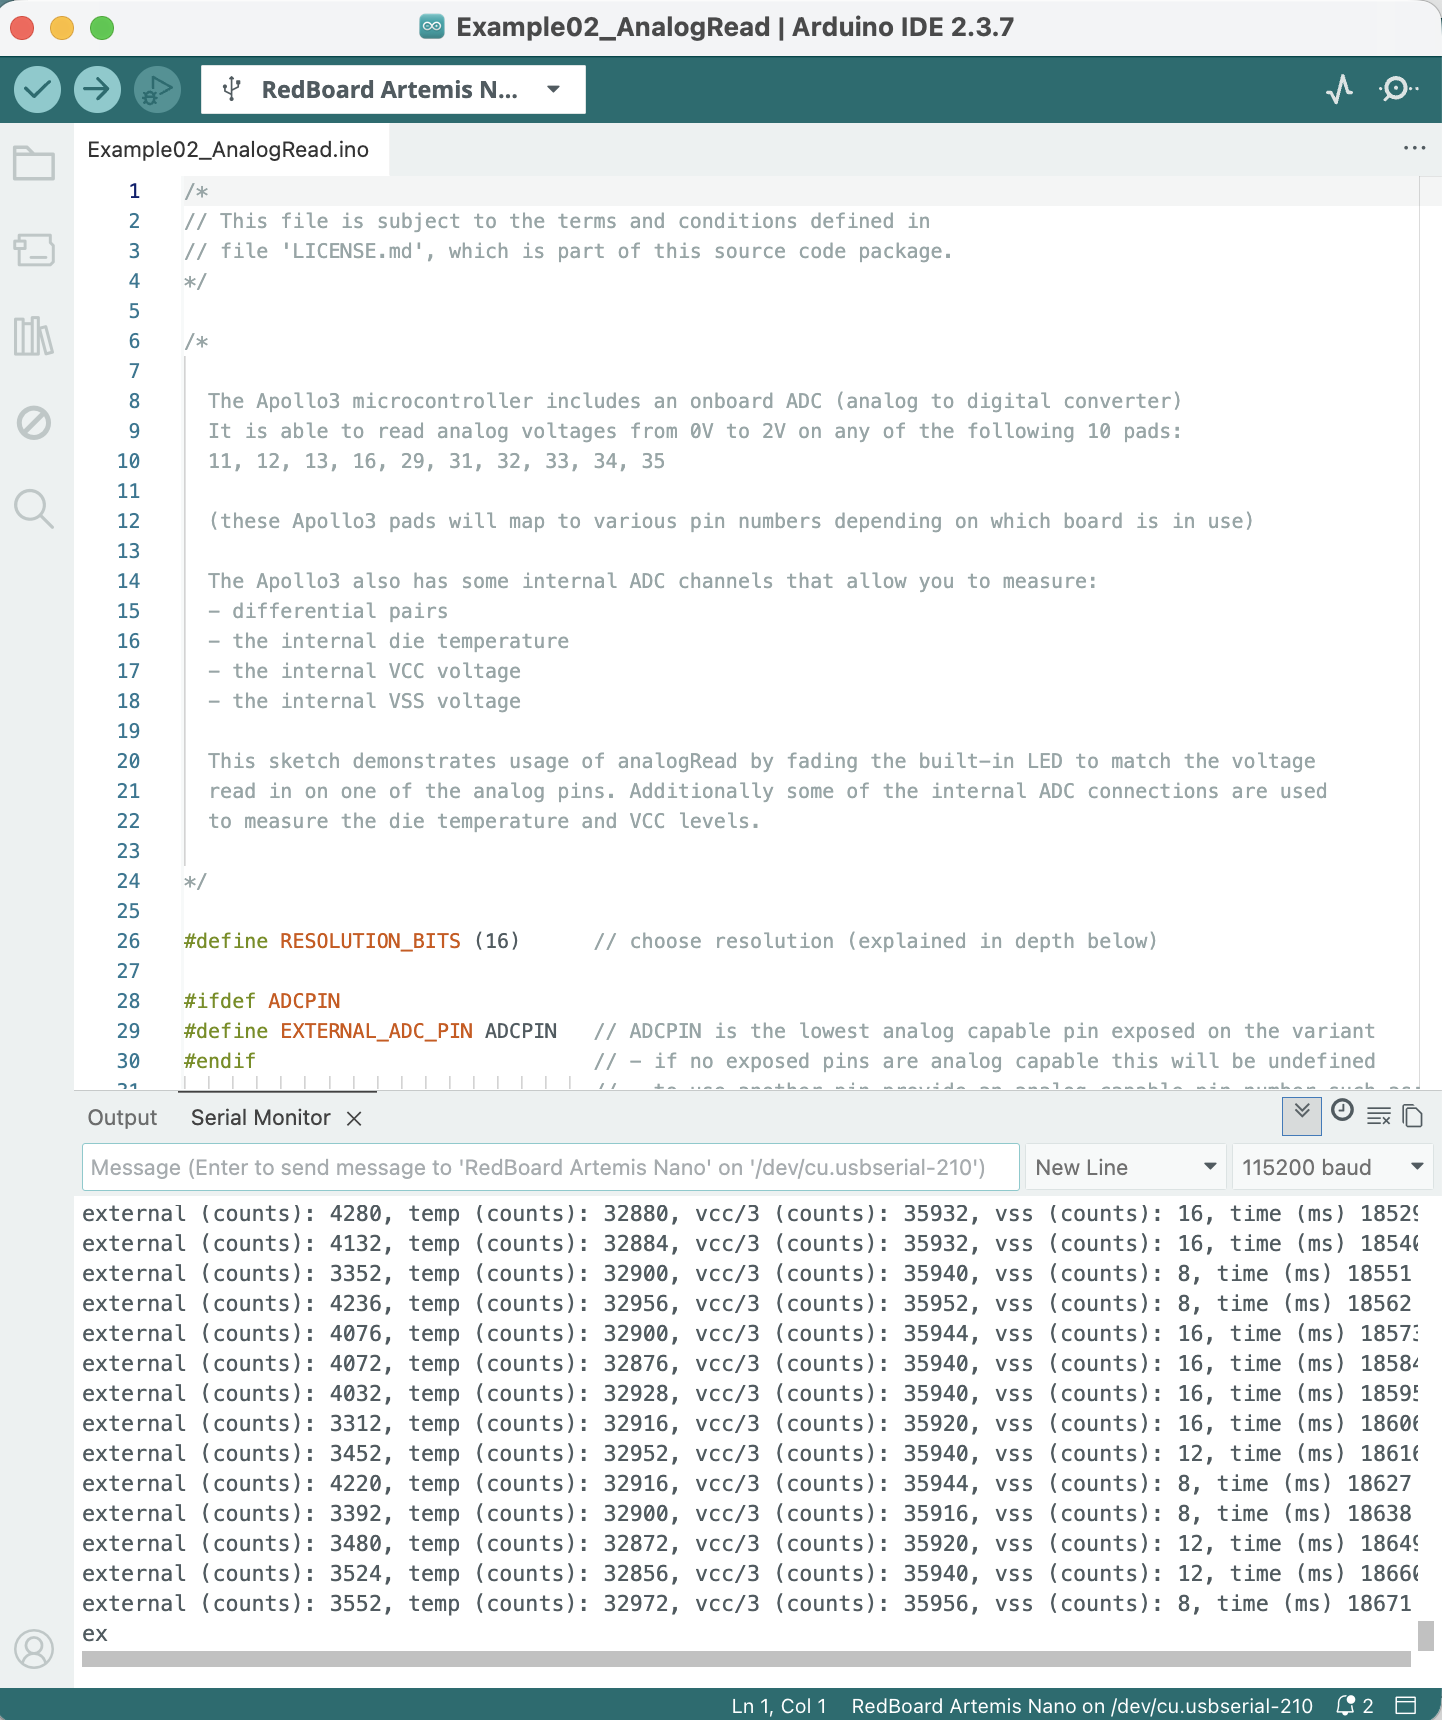Open the Library Manager sidebar icon

pyautogui.click(x=34, y=336)
